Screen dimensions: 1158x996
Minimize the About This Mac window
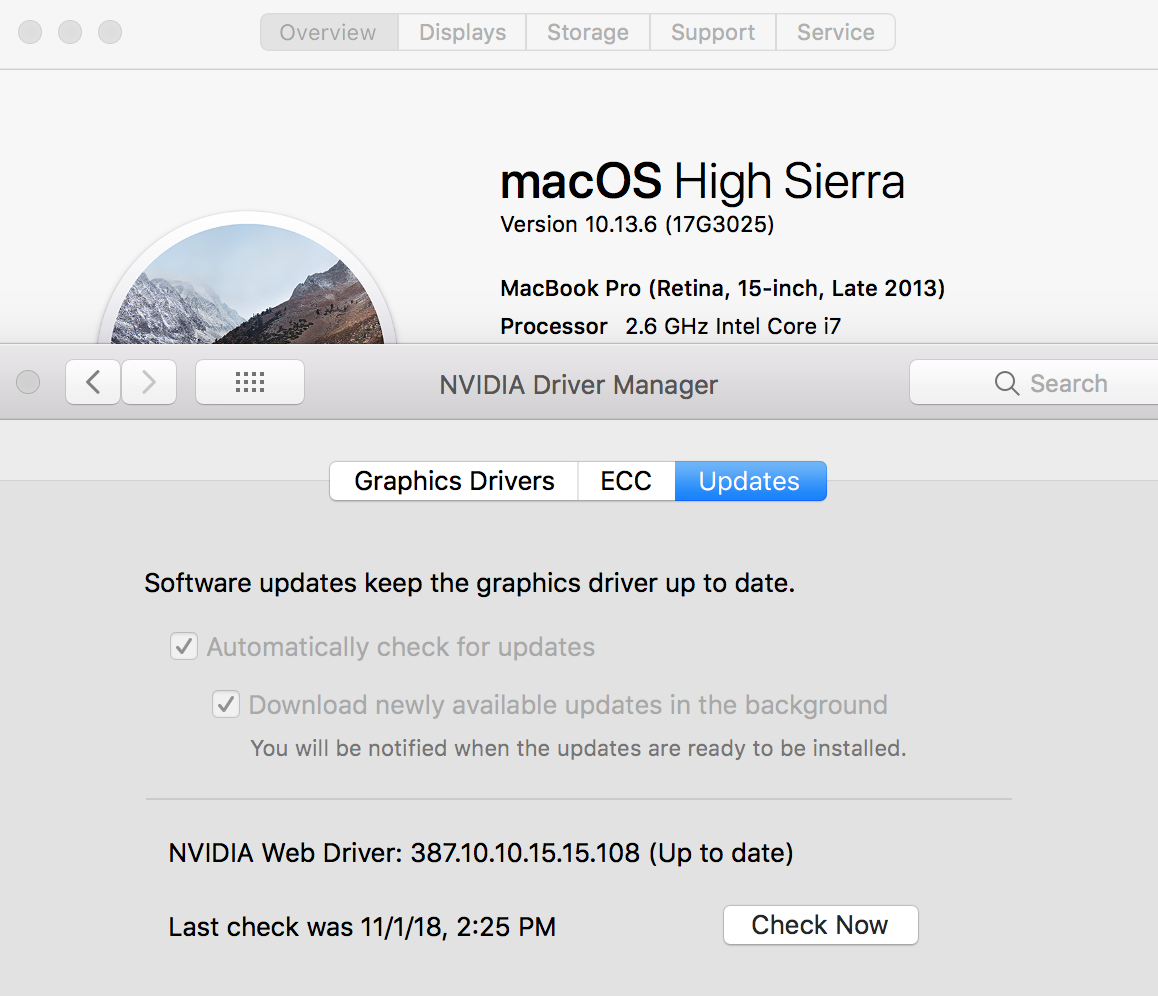[x=70, y=32]
